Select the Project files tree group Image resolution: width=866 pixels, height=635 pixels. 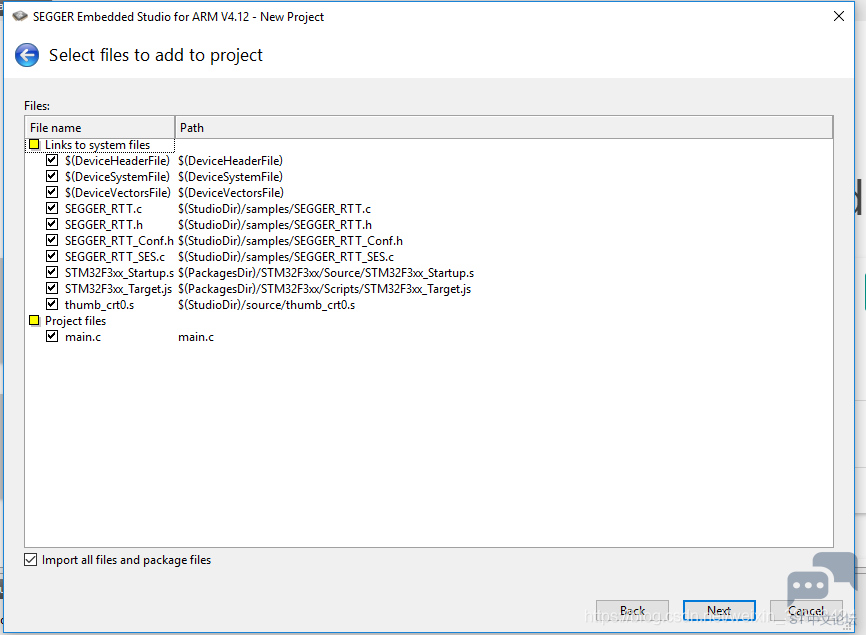point(75,321)
